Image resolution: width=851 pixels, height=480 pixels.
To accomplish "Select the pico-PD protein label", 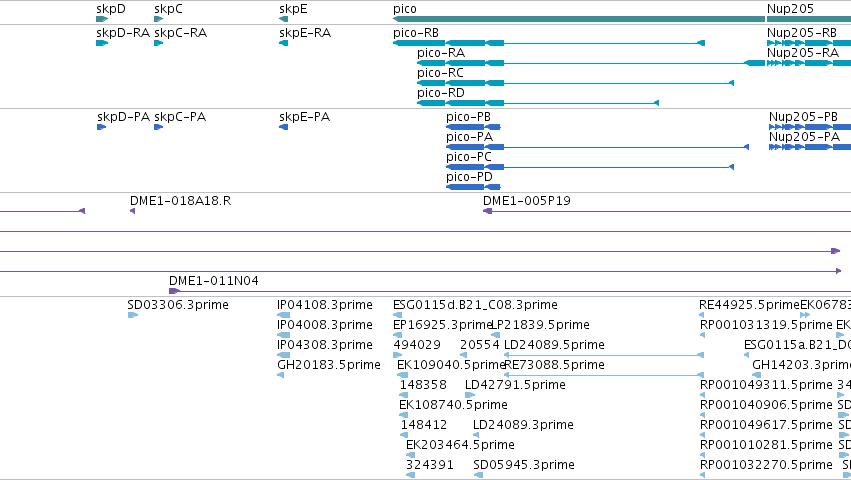I will (469, 178).
